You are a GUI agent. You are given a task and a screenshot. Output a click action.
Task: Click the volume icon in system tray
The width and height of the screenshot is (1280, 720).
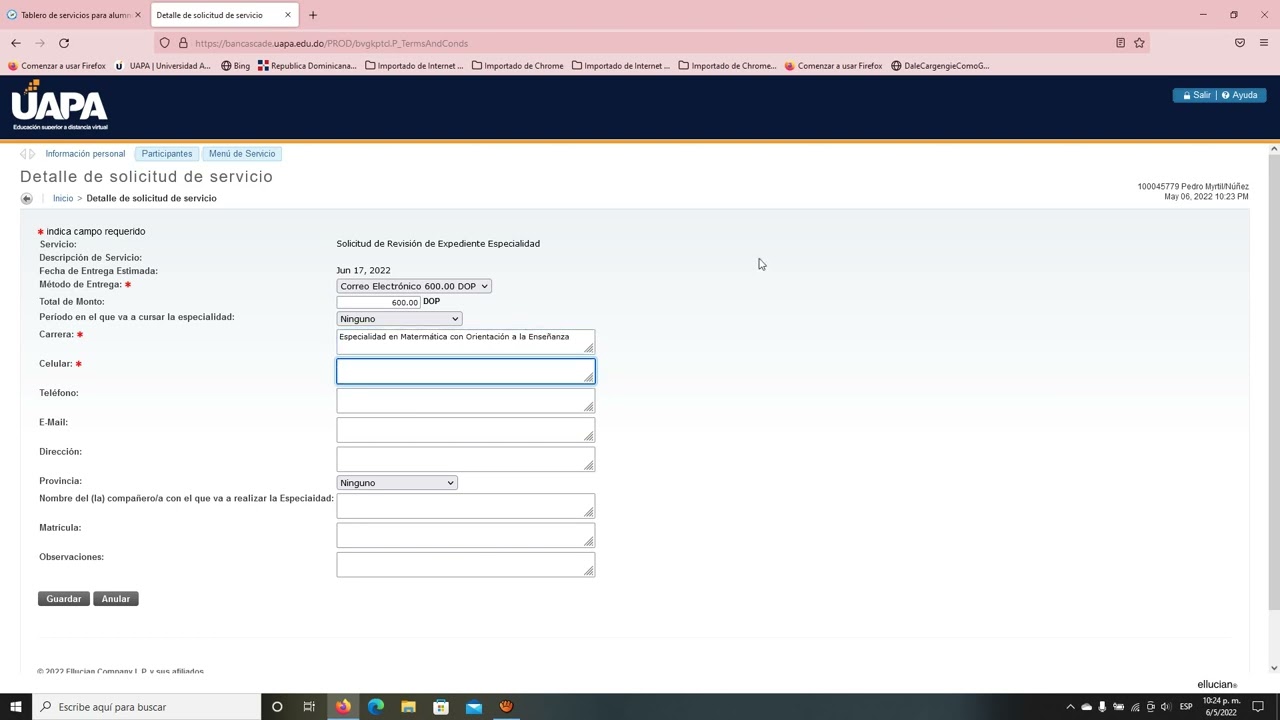[1166, 707]
